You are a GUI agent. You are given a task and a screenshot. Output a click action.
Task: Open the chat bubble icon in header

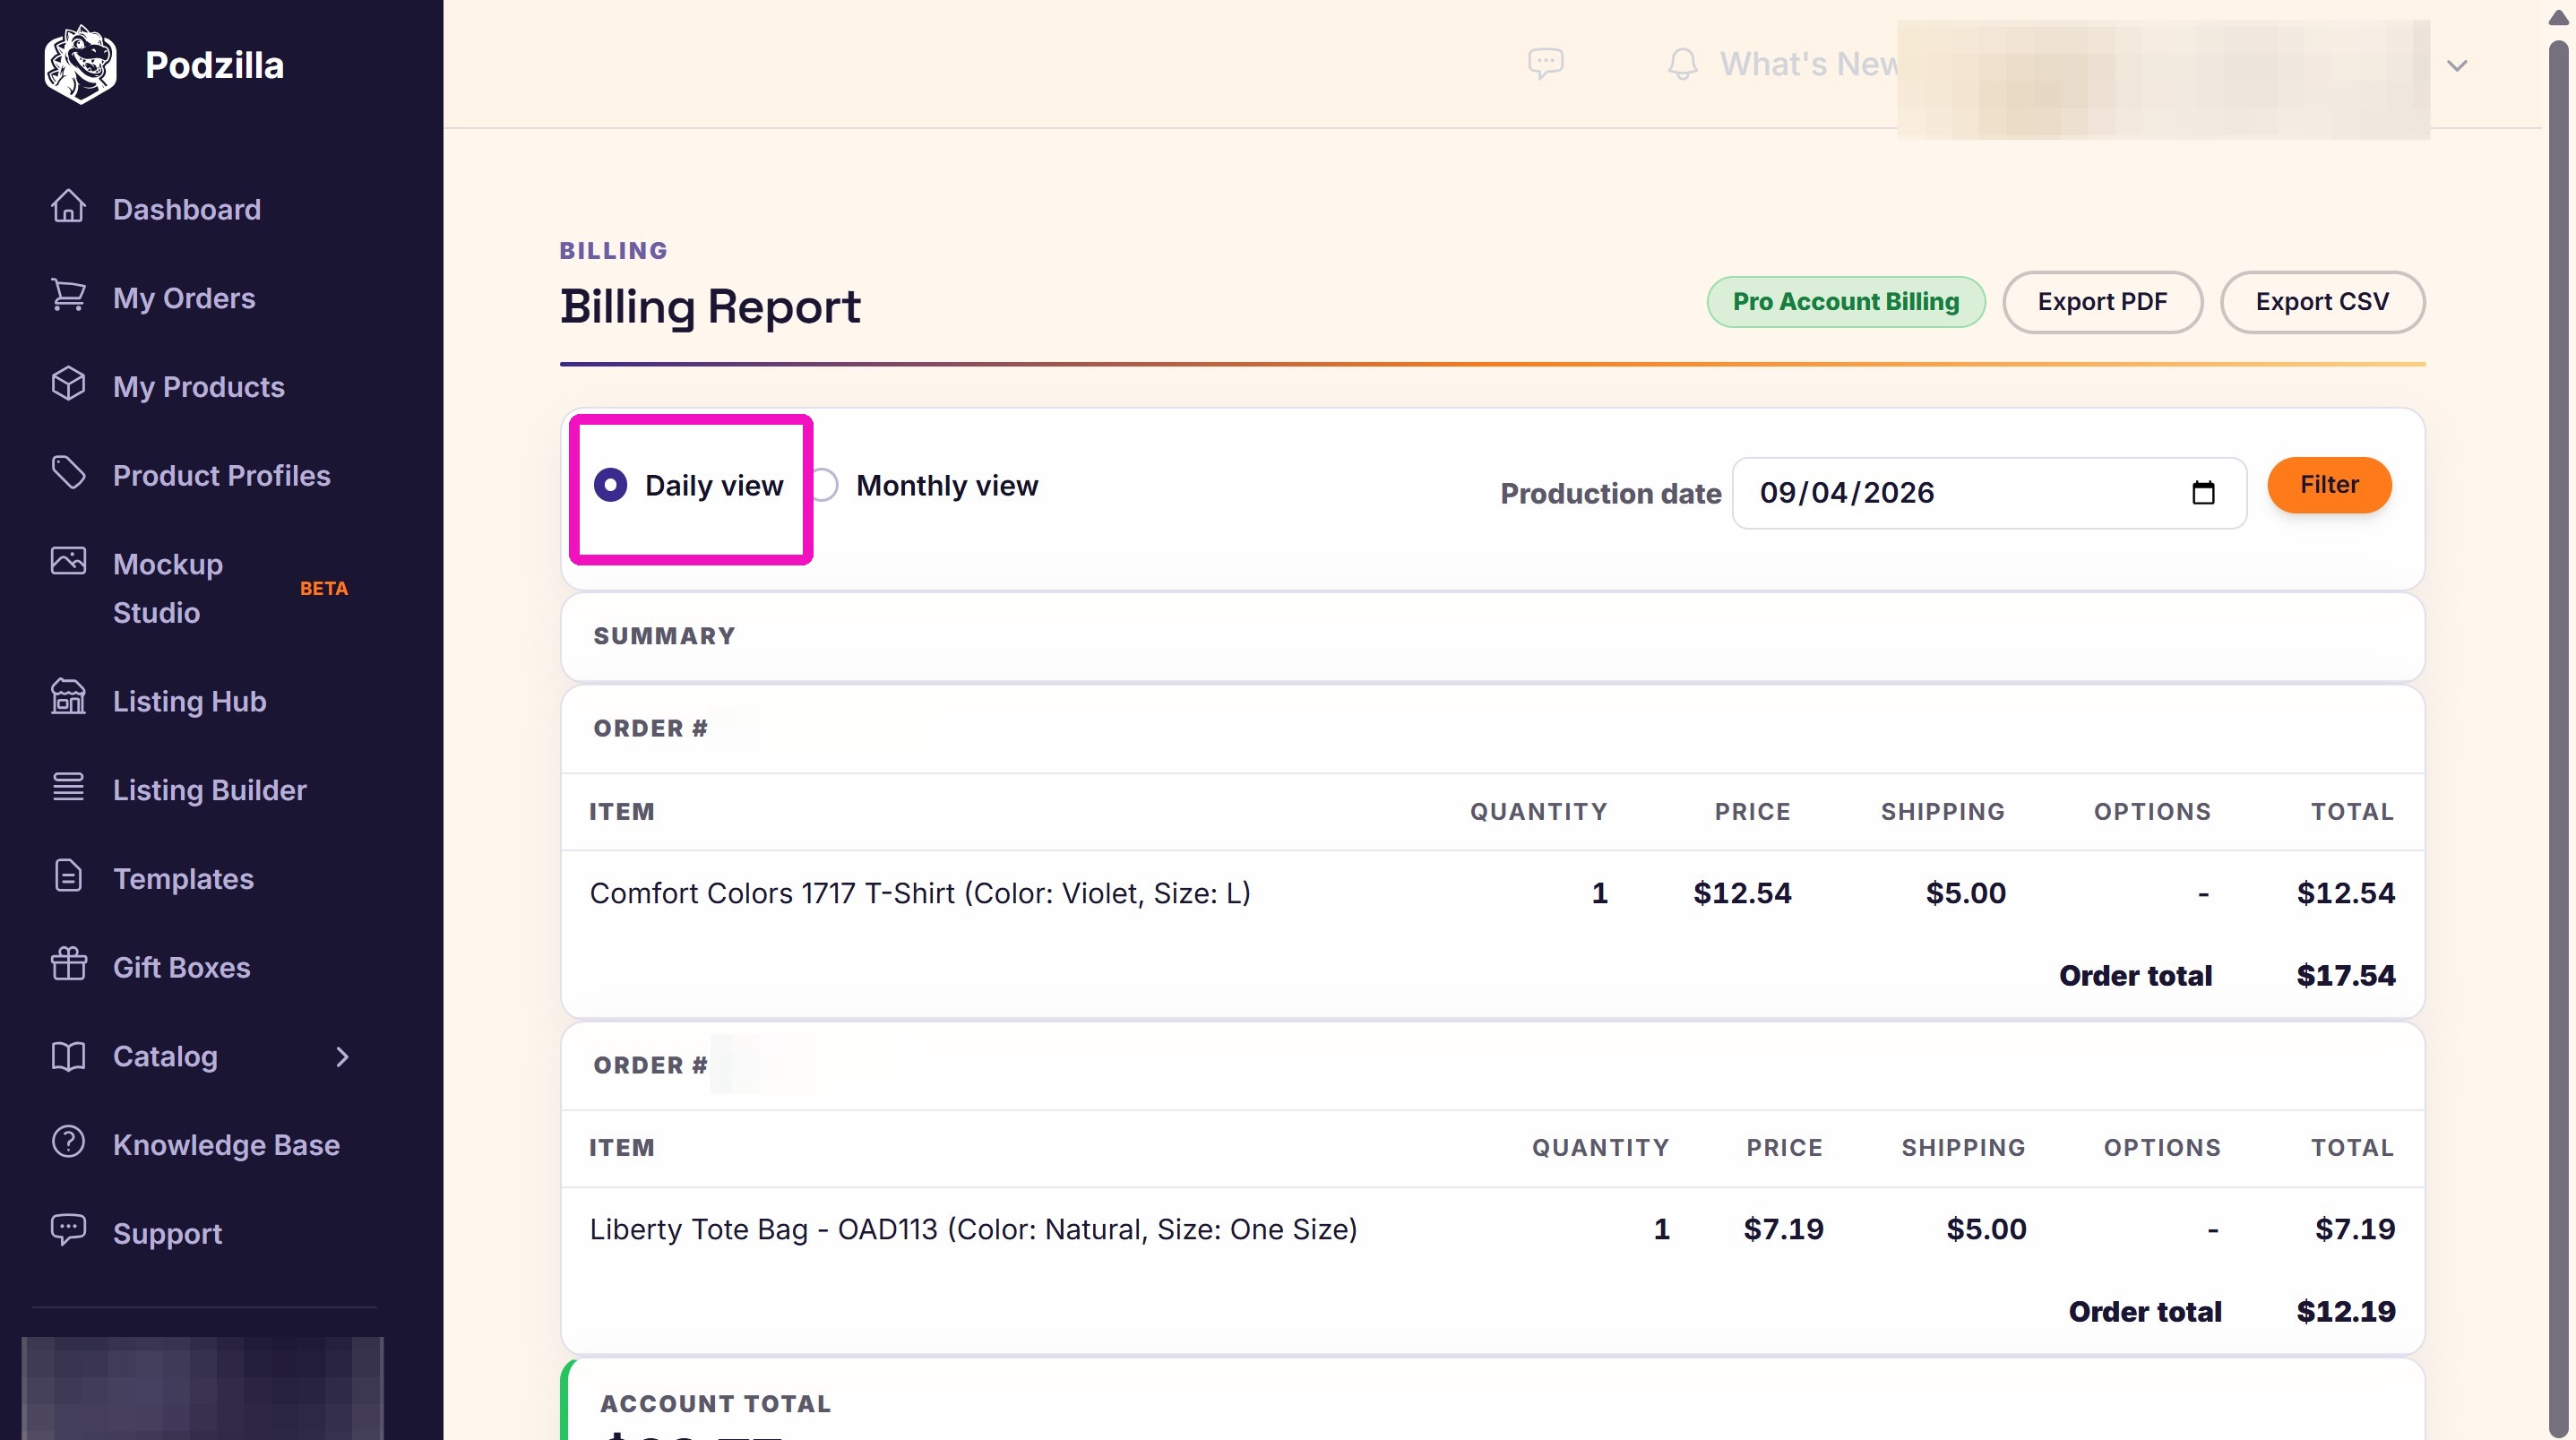[x=1545, y=63]
